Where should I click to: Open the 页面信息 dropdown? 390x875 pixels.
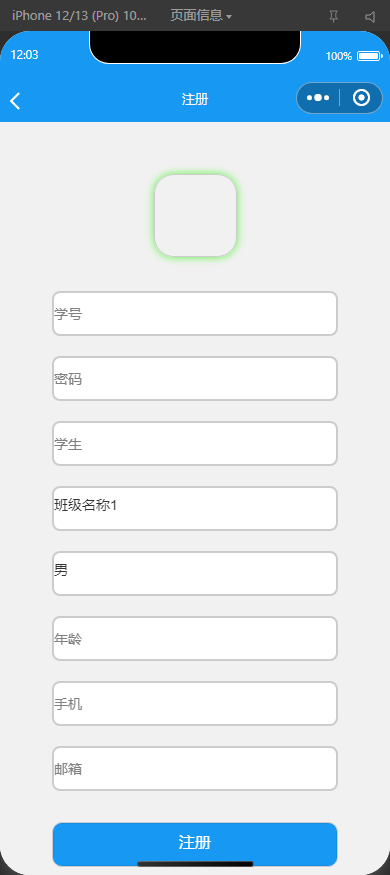(200, 16)
